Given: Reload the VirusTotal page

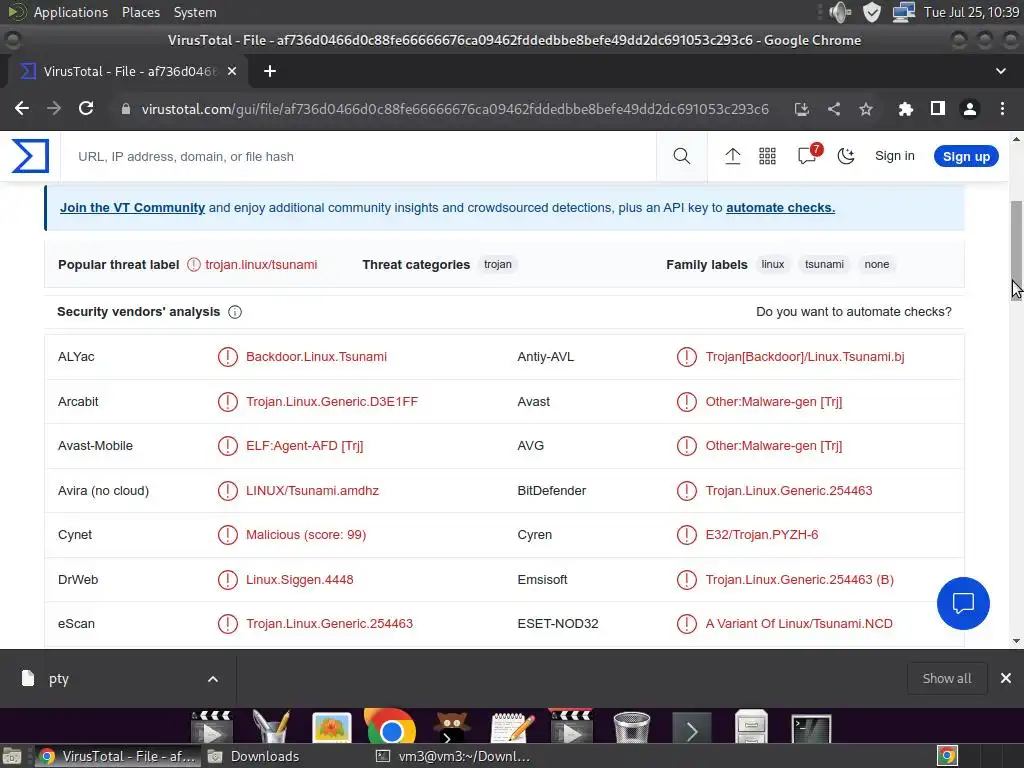Looking at the screenshot, I should point(86,108).
